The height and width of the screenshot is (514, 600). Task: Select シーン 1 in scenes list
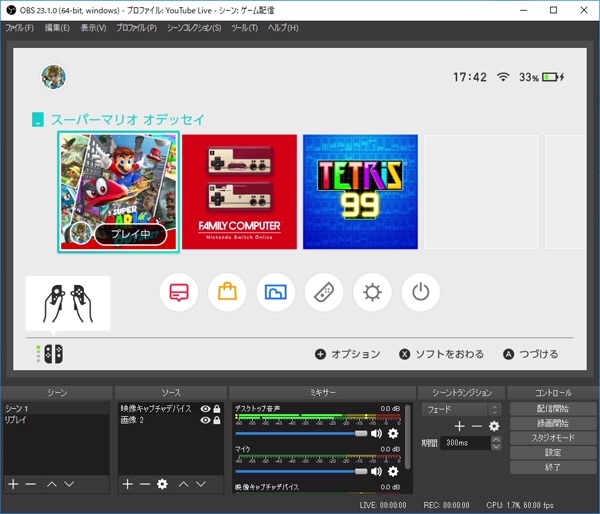(56, 408)
